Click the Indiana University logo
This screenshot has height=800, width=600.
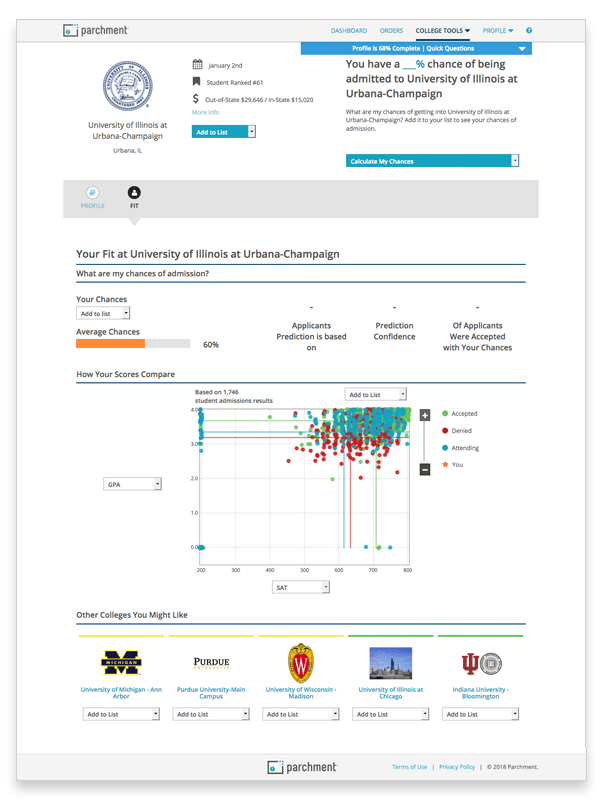(481, 663)
